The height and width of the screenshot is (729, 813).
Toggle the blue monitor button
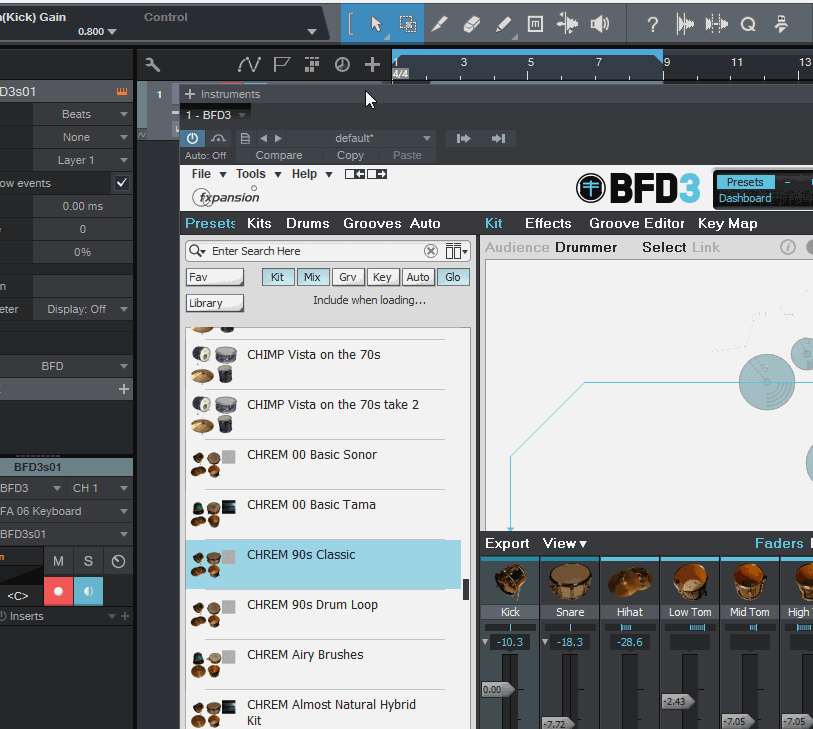(89, 591)
